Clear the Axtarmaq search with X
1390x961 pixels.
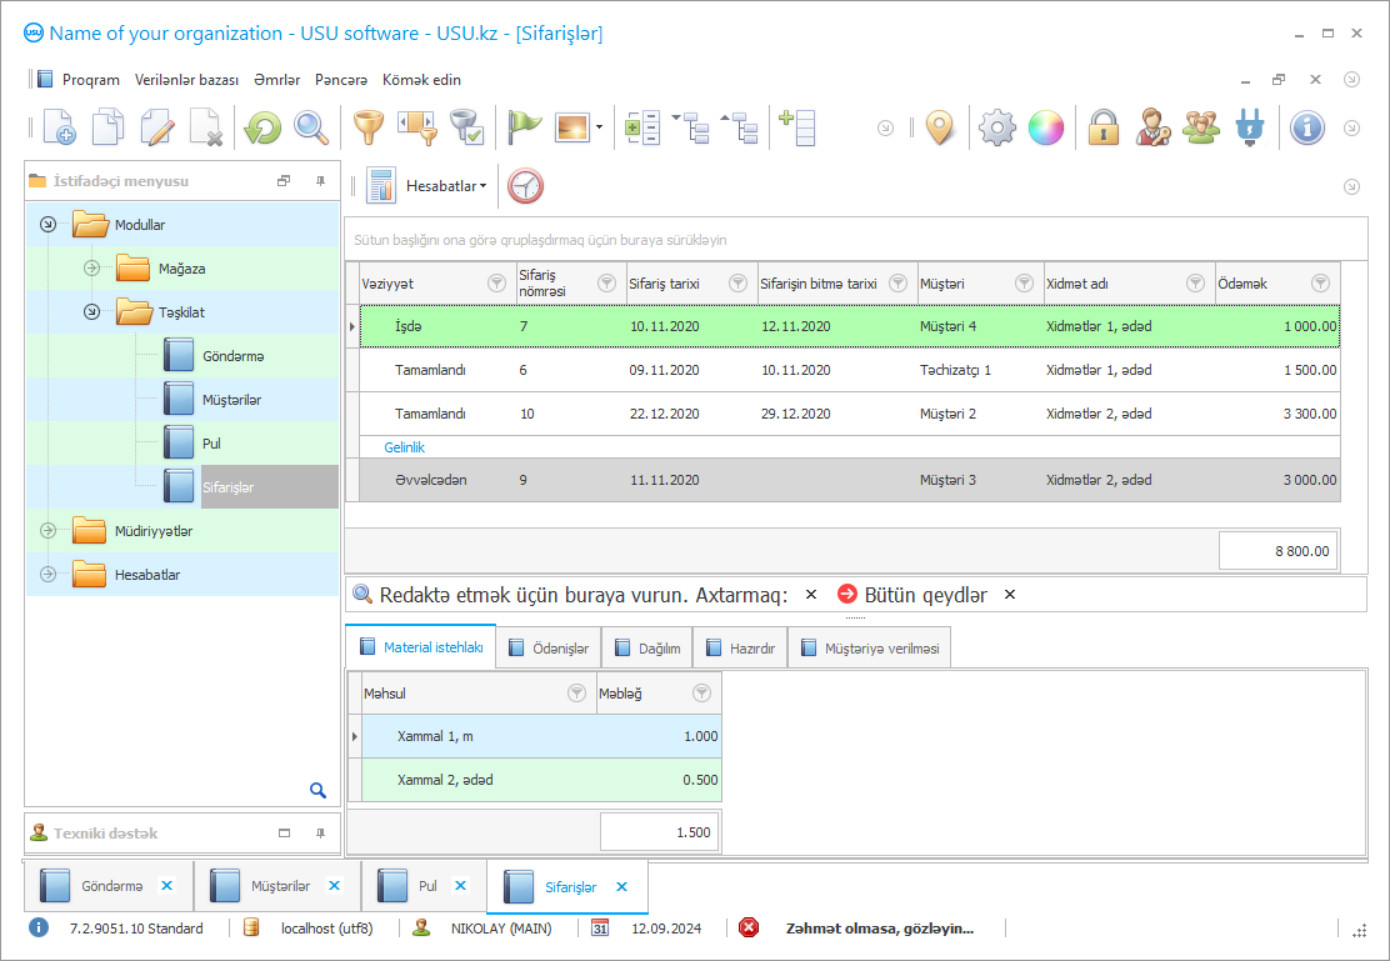811,594
